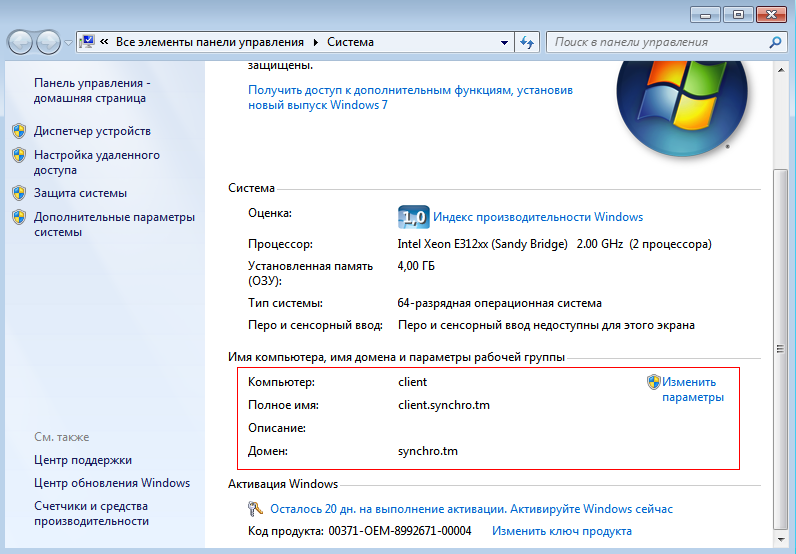The height and width of the screenshot is (554, 796).
Task: Open 'Дополнительные параметры системы' link
Action: click(114, 224)
